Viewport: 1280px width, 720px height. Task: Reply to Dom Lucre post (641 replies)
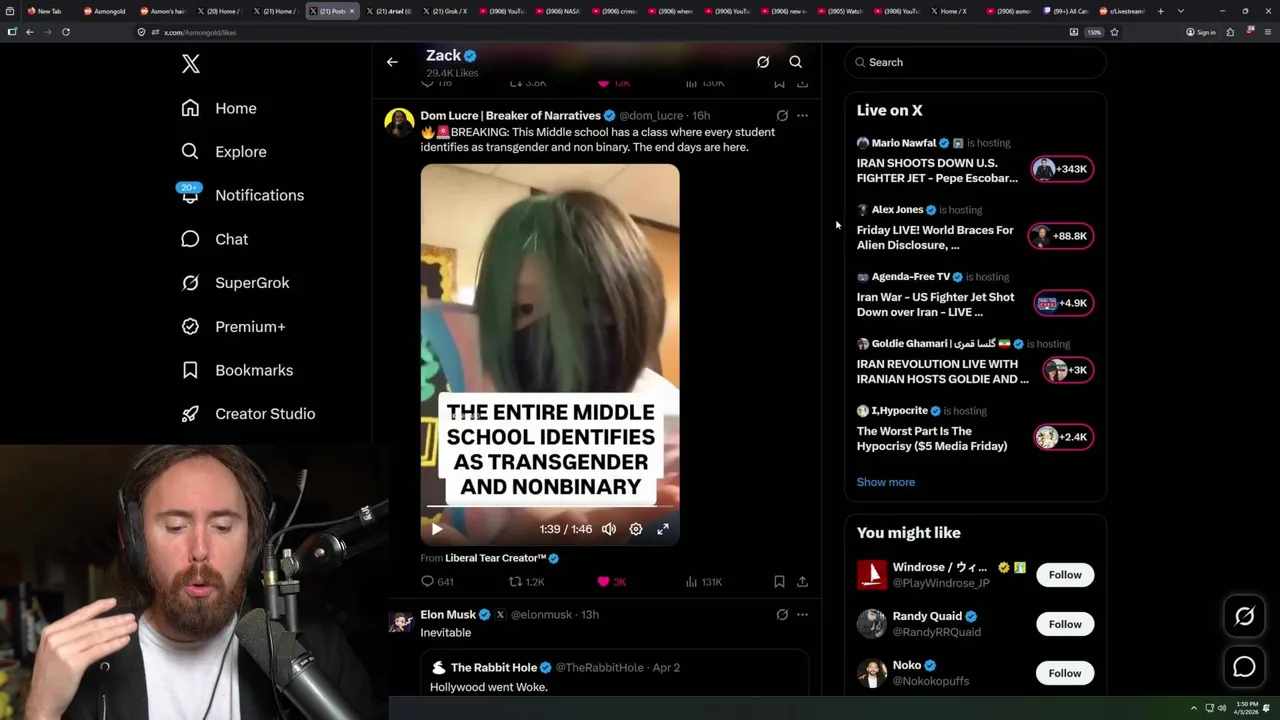[437, 582]
